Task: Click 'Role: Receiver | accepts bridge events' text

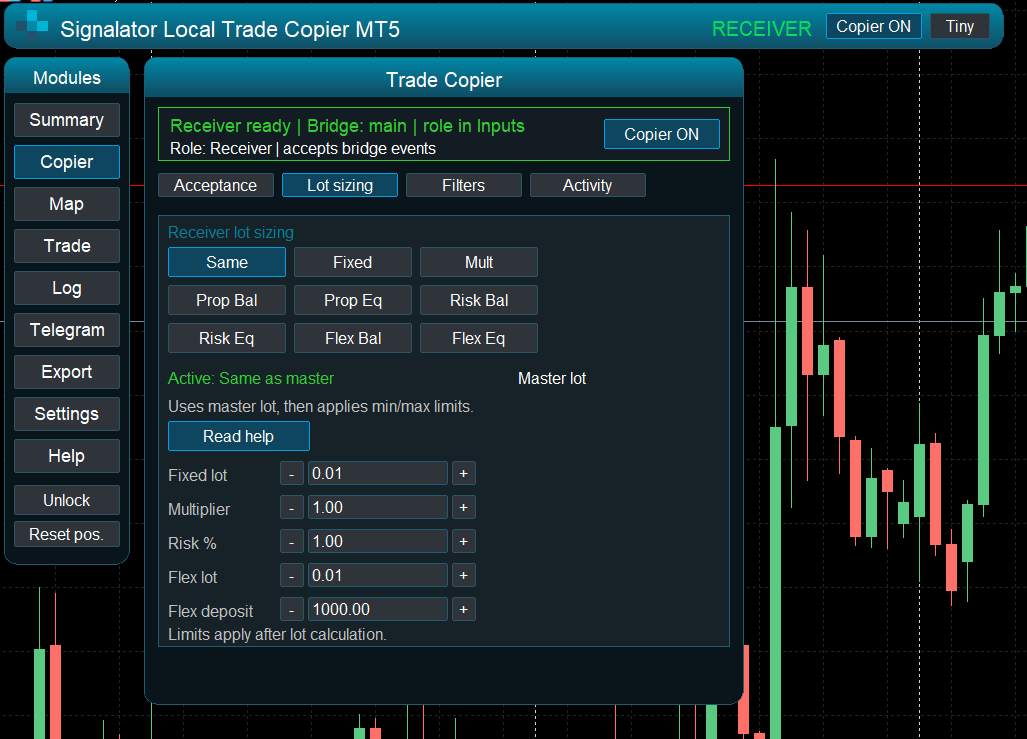Action: [x=303, y=149]
